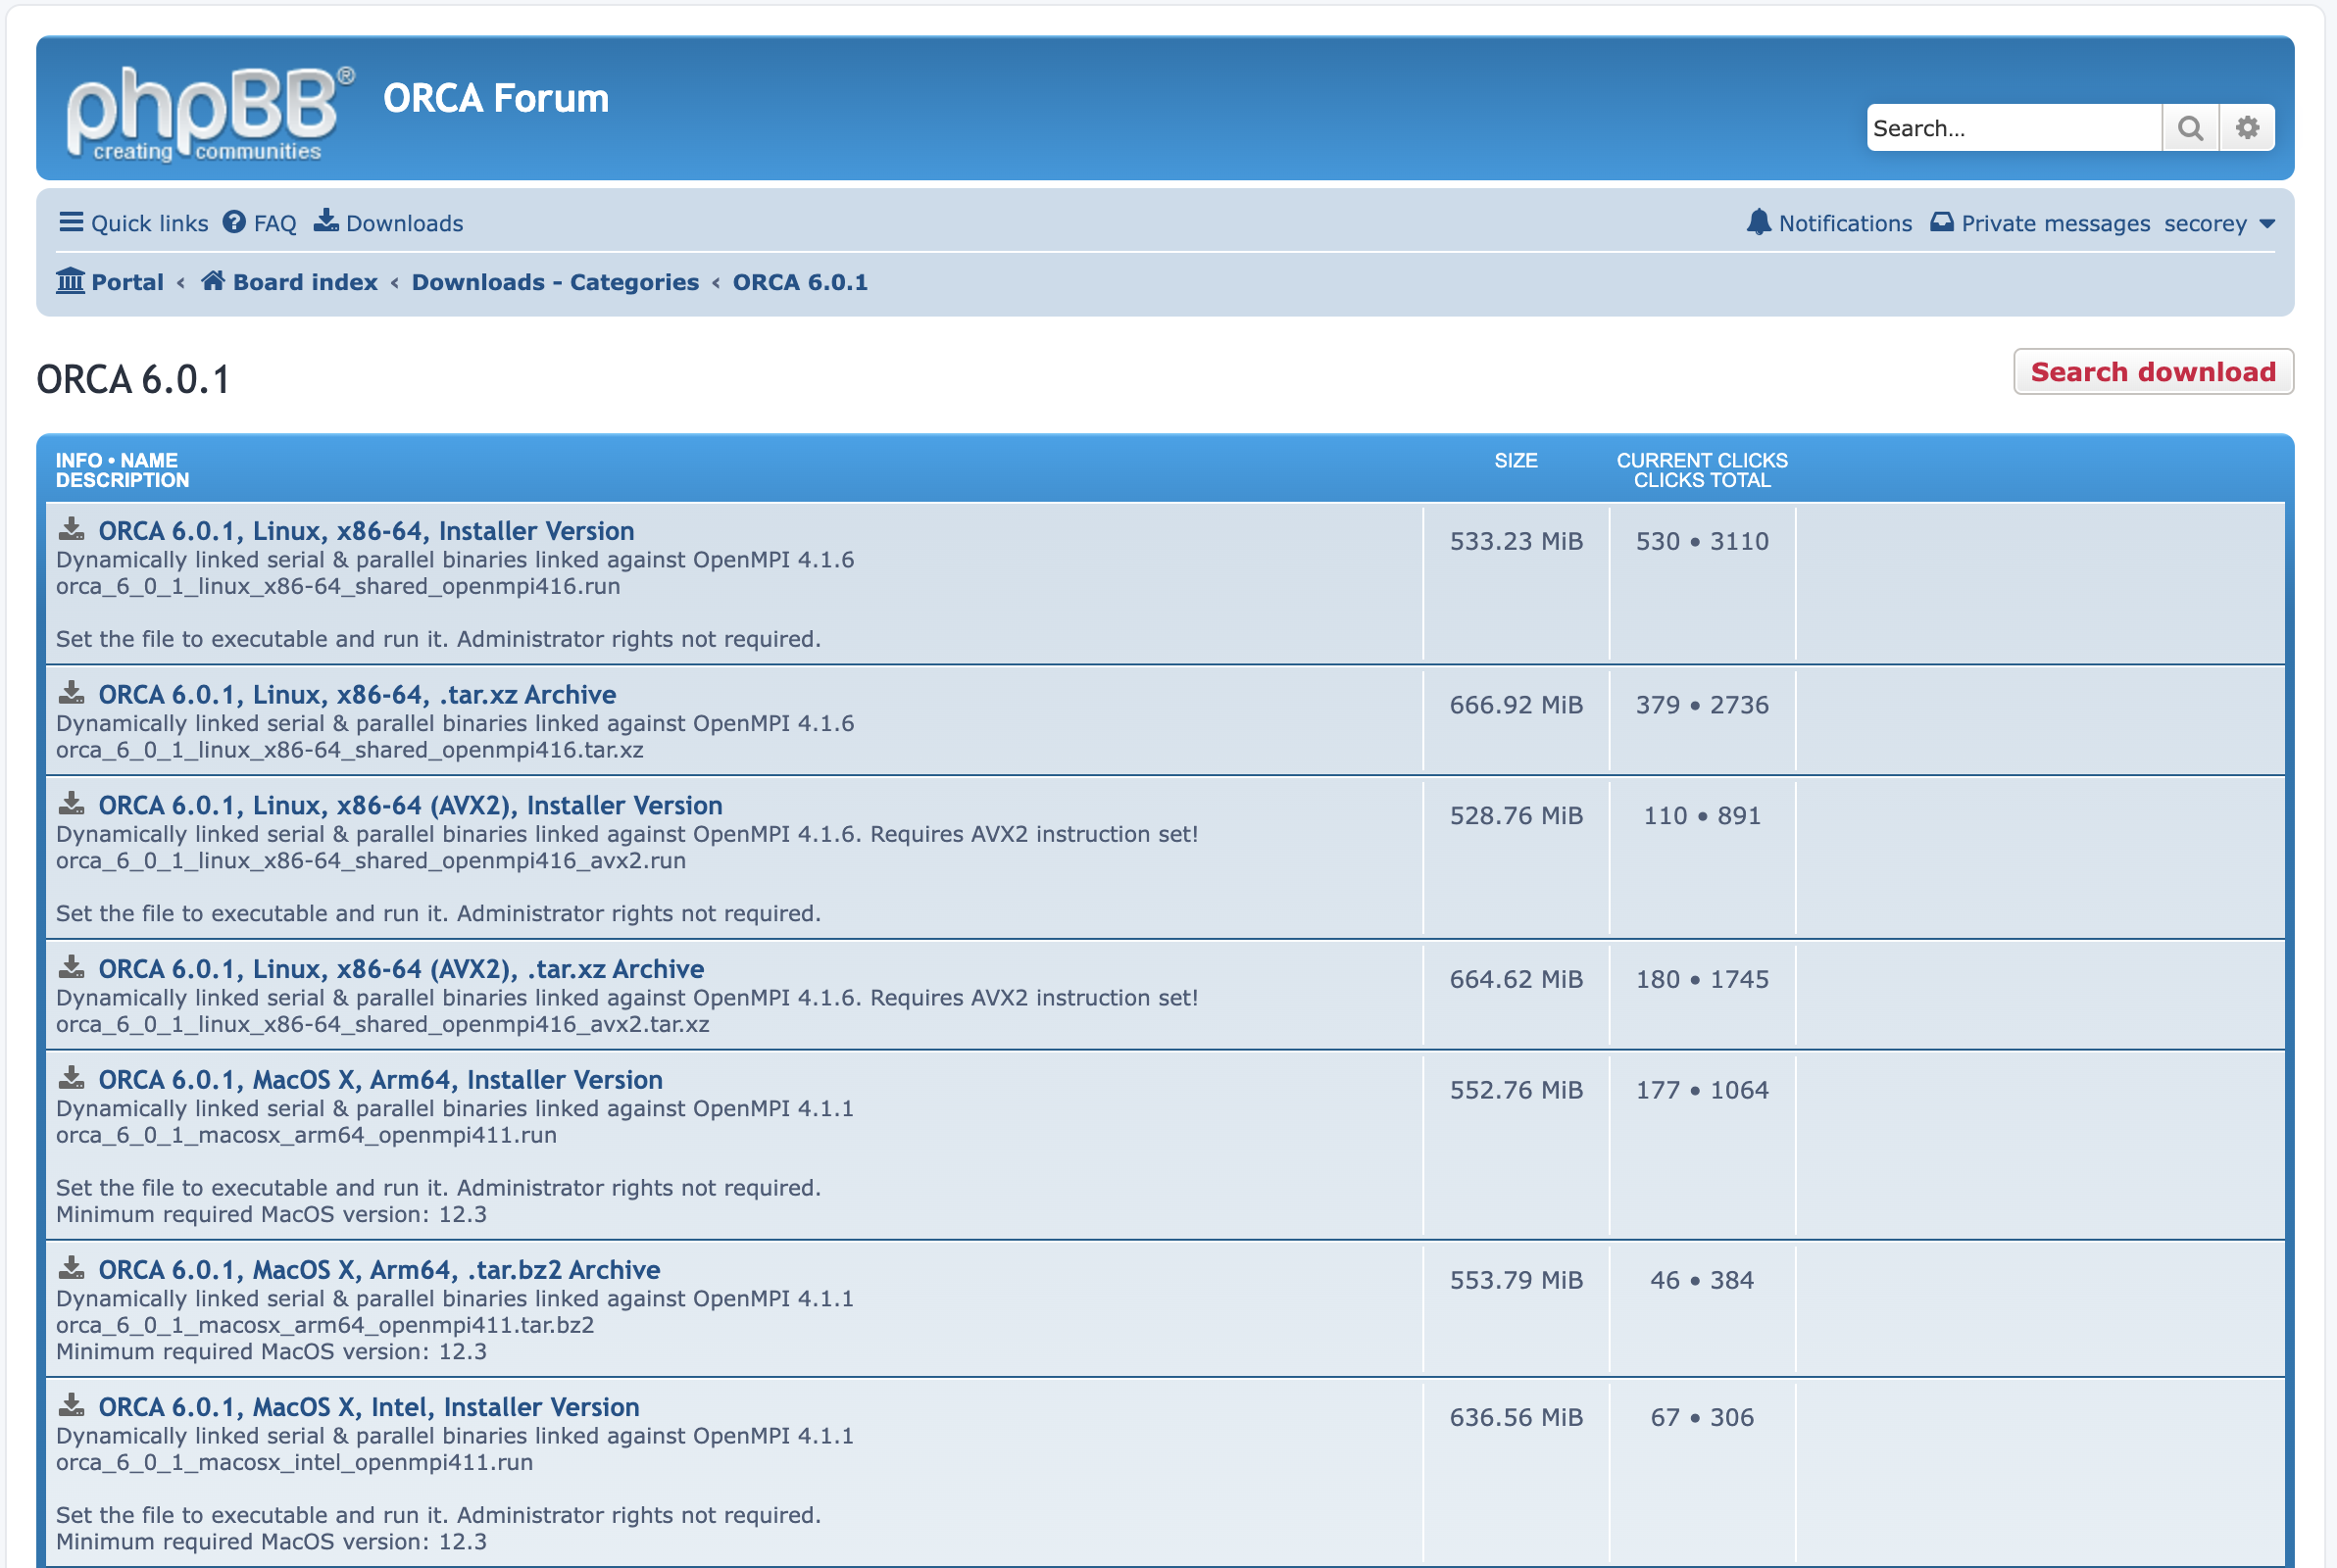Open Private messages inbox icon
This screenshot has width=2337, height=1568.
[1941, 222]
